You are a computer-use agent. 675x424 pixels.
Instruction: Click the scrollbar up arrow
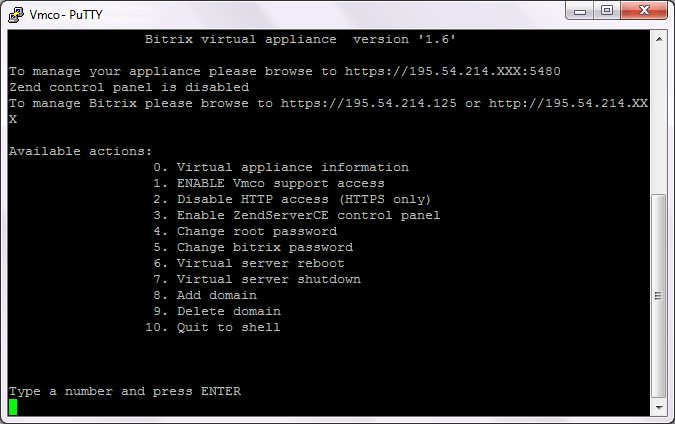(658, 38)
